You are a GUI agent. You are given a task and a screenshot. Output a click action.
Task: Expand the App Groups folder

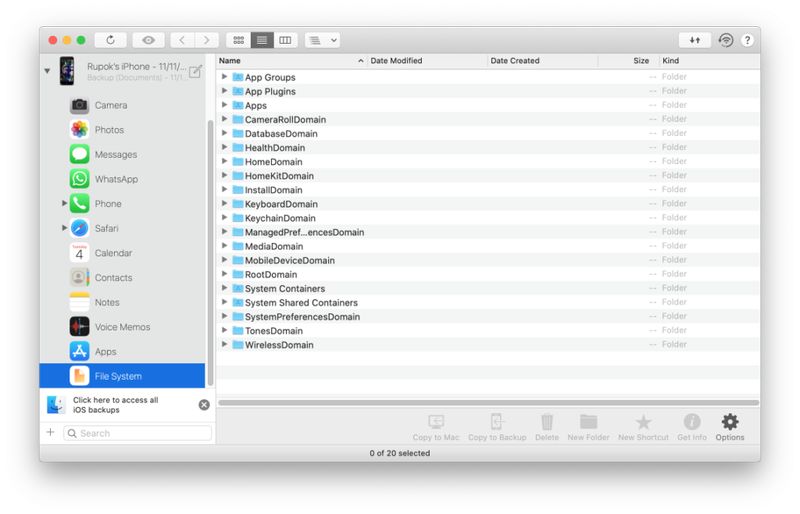[x=224, y=77]
